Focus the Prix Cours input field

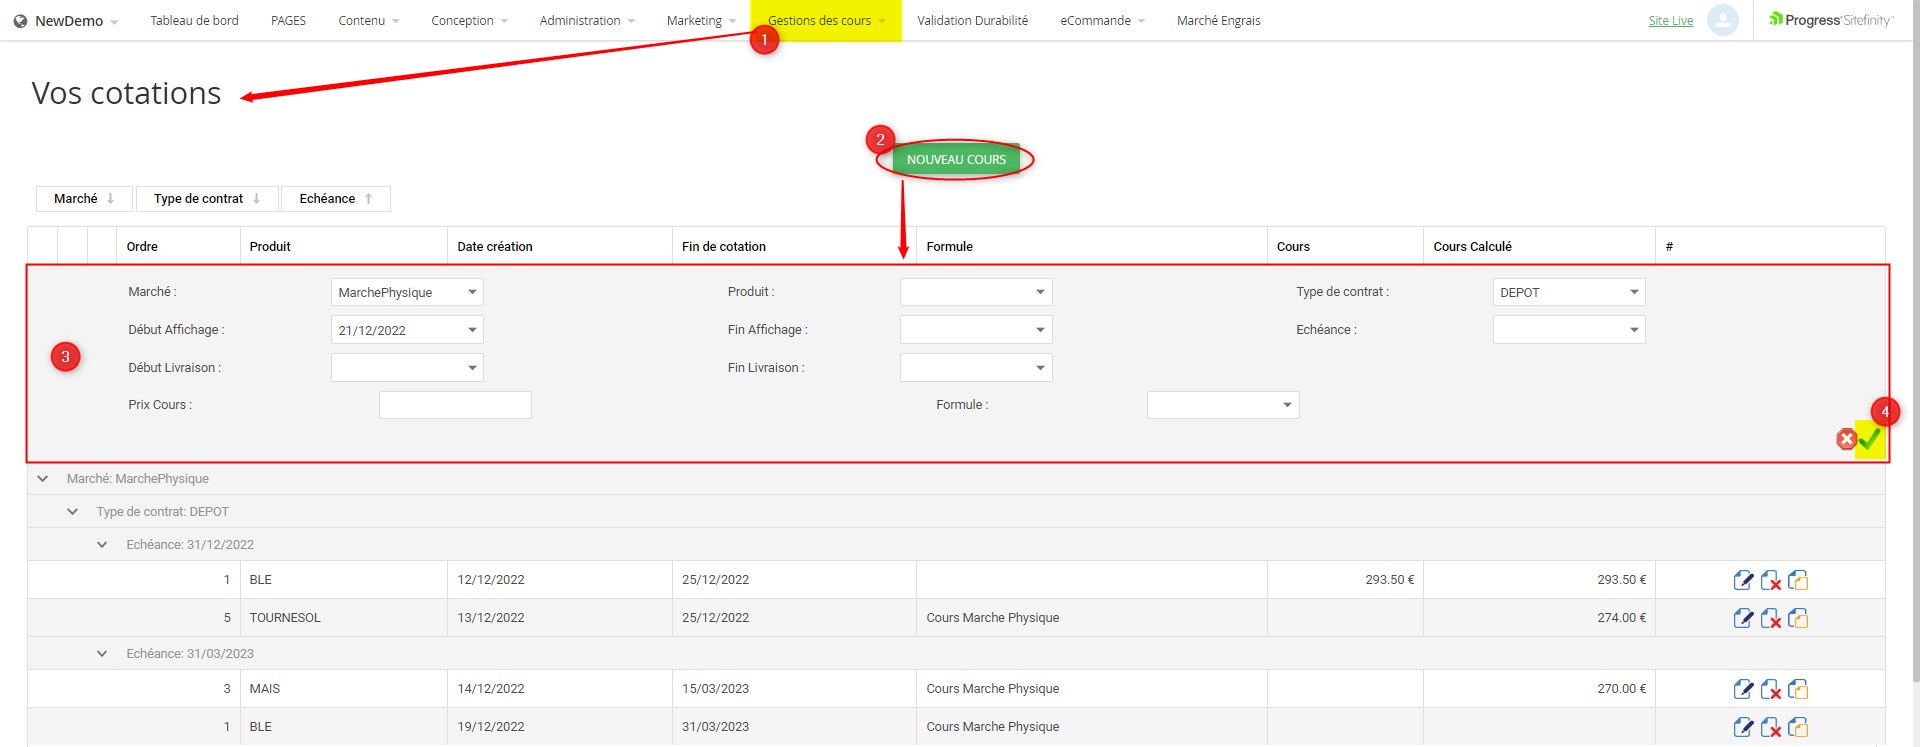455,405
